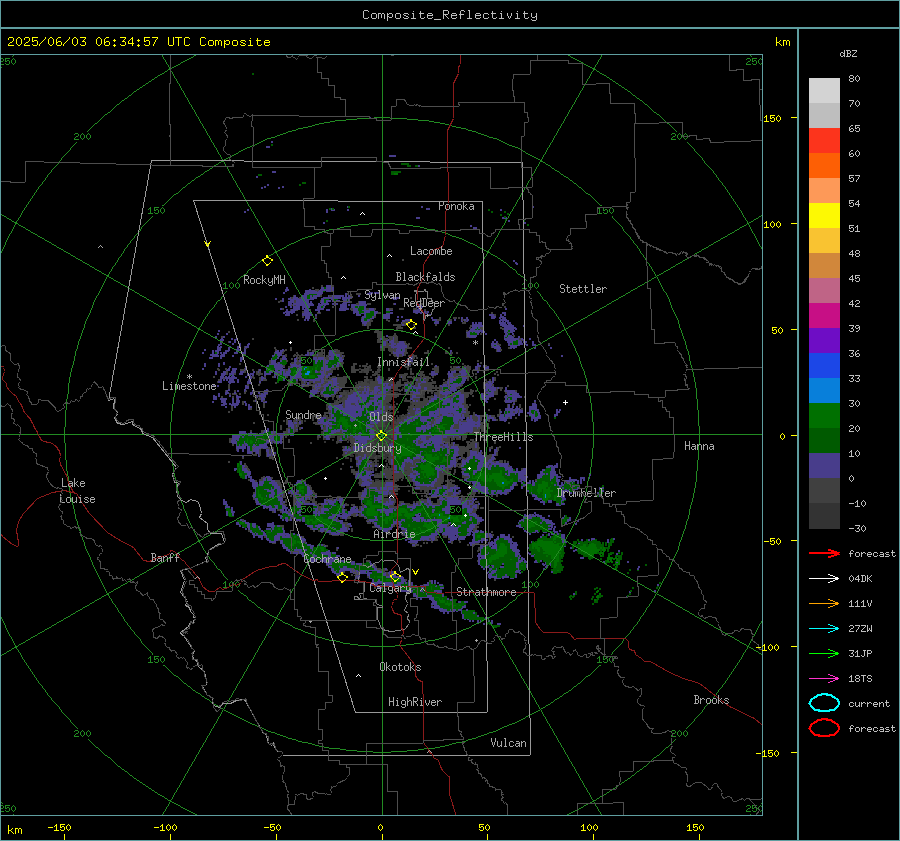This screenshot has height=841, width=900.
Task: Click the yellow diamond marker near RedDeer
Action: (411, 325)
